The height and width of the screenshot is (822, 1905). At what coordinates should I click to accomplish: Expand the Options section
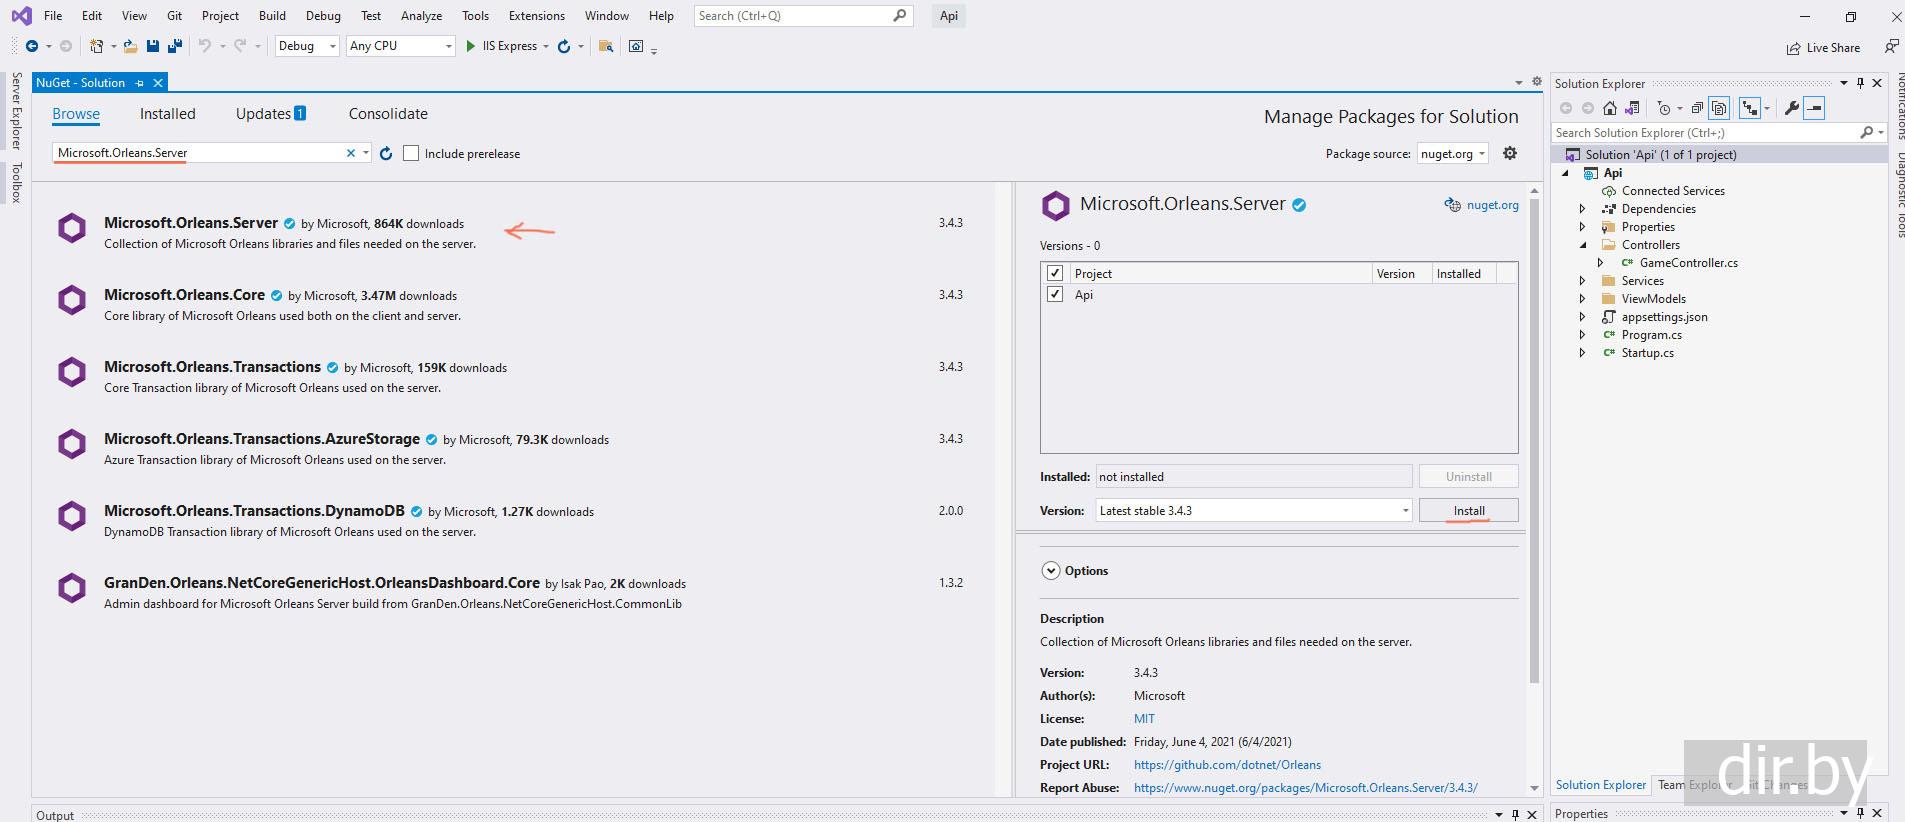click(x=1050, y=571)
